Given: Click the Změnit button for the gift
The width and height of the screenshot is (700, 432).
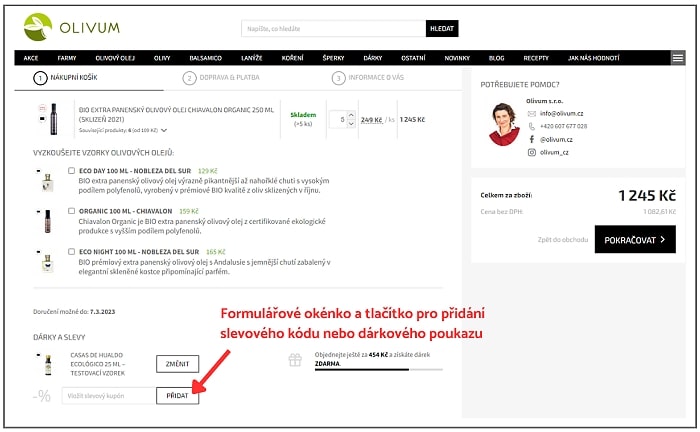Looking at the screenshot, I should (177, 364).
